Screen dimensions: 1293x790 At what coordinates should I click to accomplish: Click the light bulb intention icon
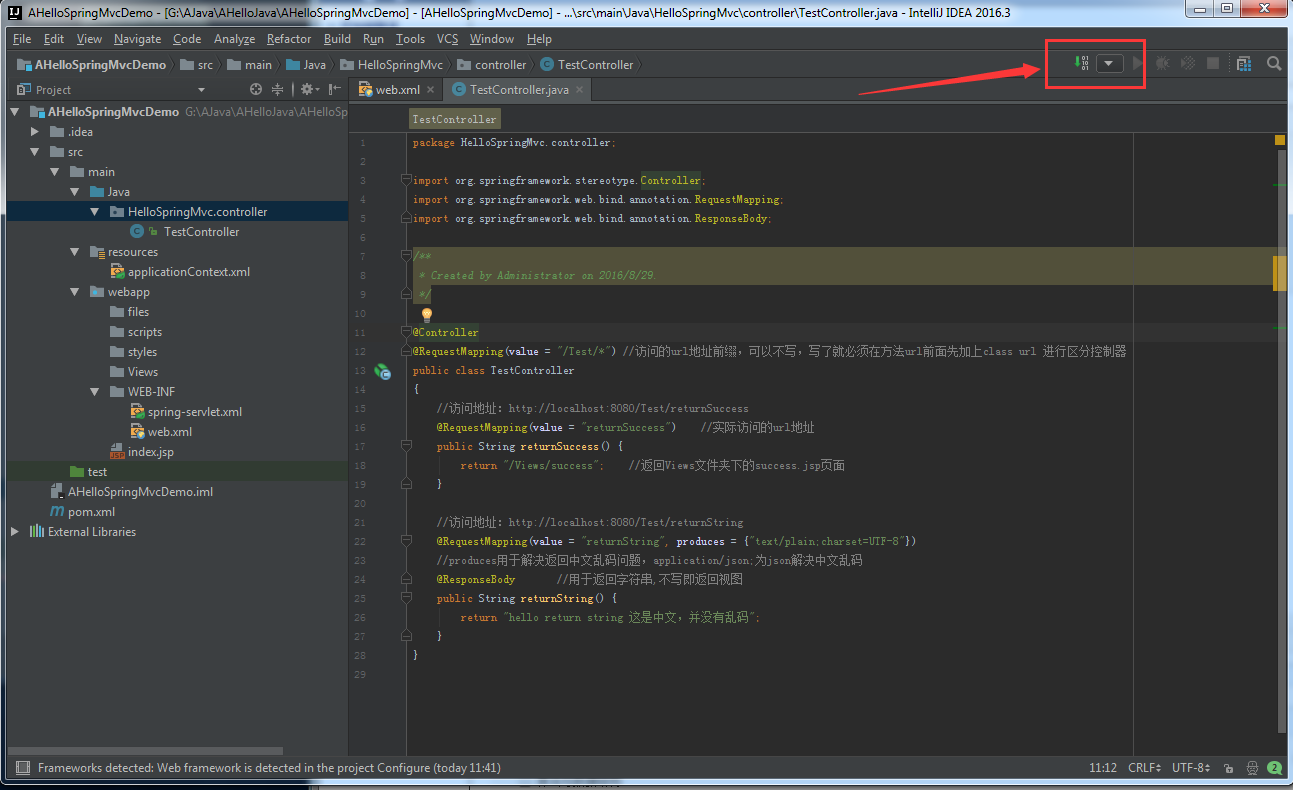427,315
